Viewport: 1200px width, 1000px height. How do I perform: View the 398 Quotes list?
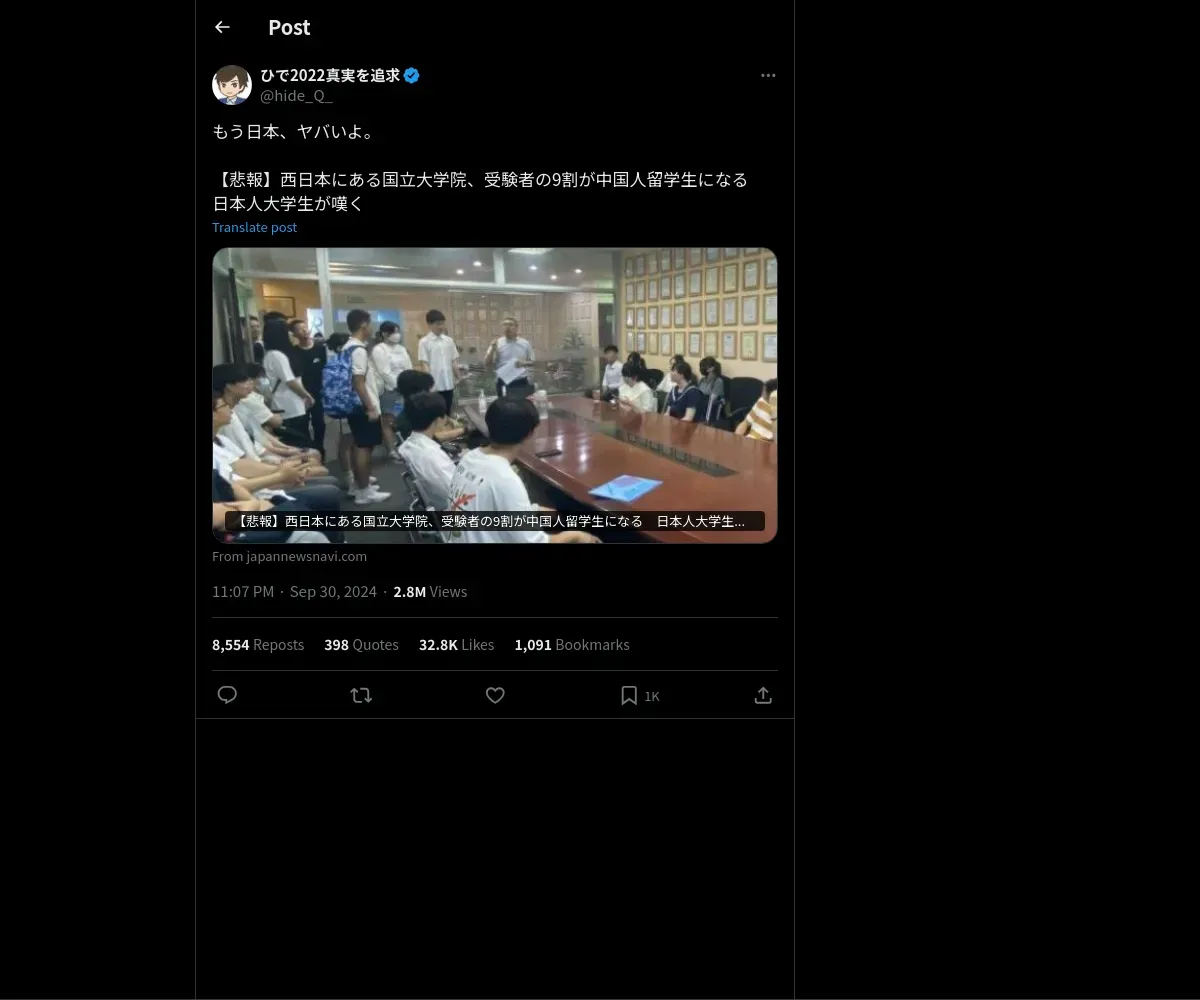(x=361, y=645)
